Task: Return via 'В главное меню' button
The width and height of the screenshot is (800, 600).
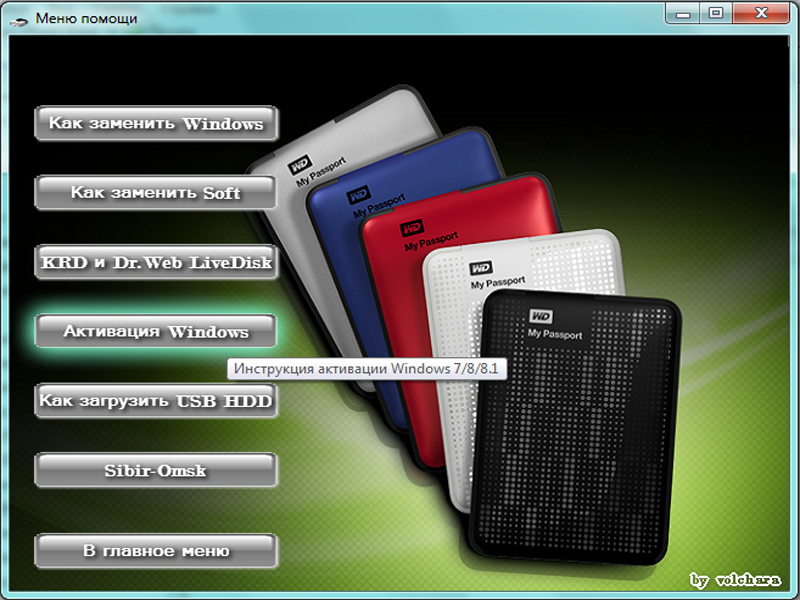Action: click(x=156, y=551)
